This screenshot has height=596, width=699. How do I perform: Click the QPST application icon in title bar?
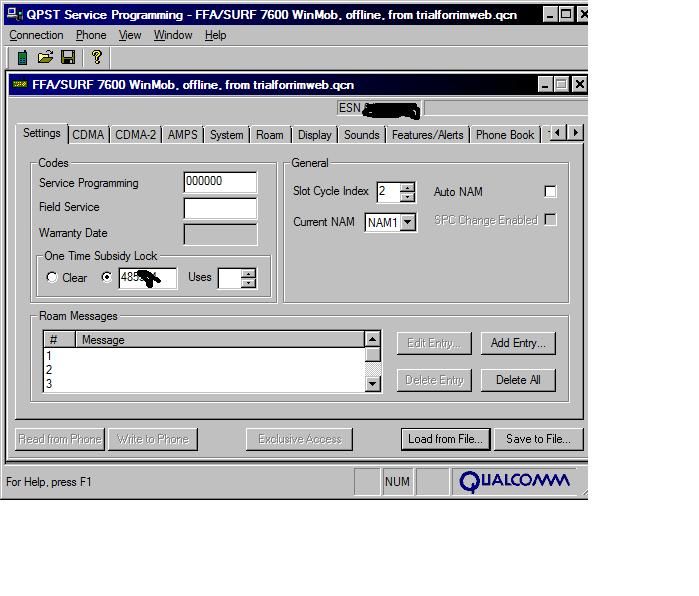(x=15, y=14)
